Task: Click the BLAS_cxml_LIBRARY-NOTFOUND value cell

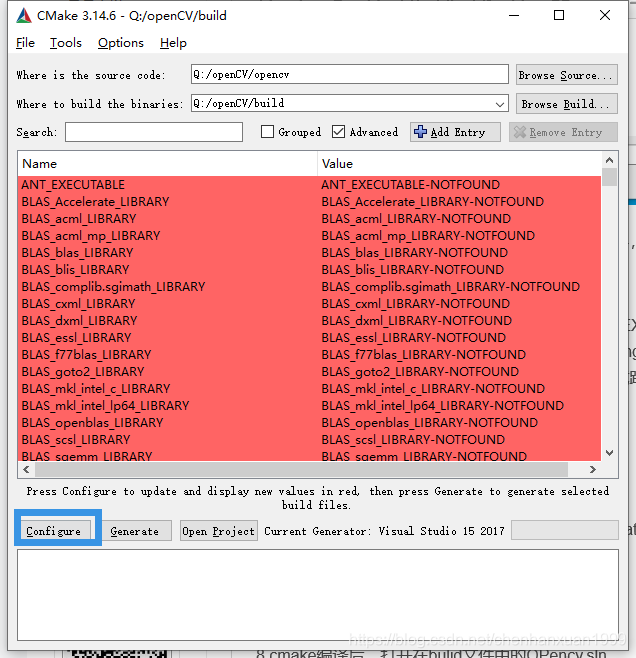Action: (416, 303)
